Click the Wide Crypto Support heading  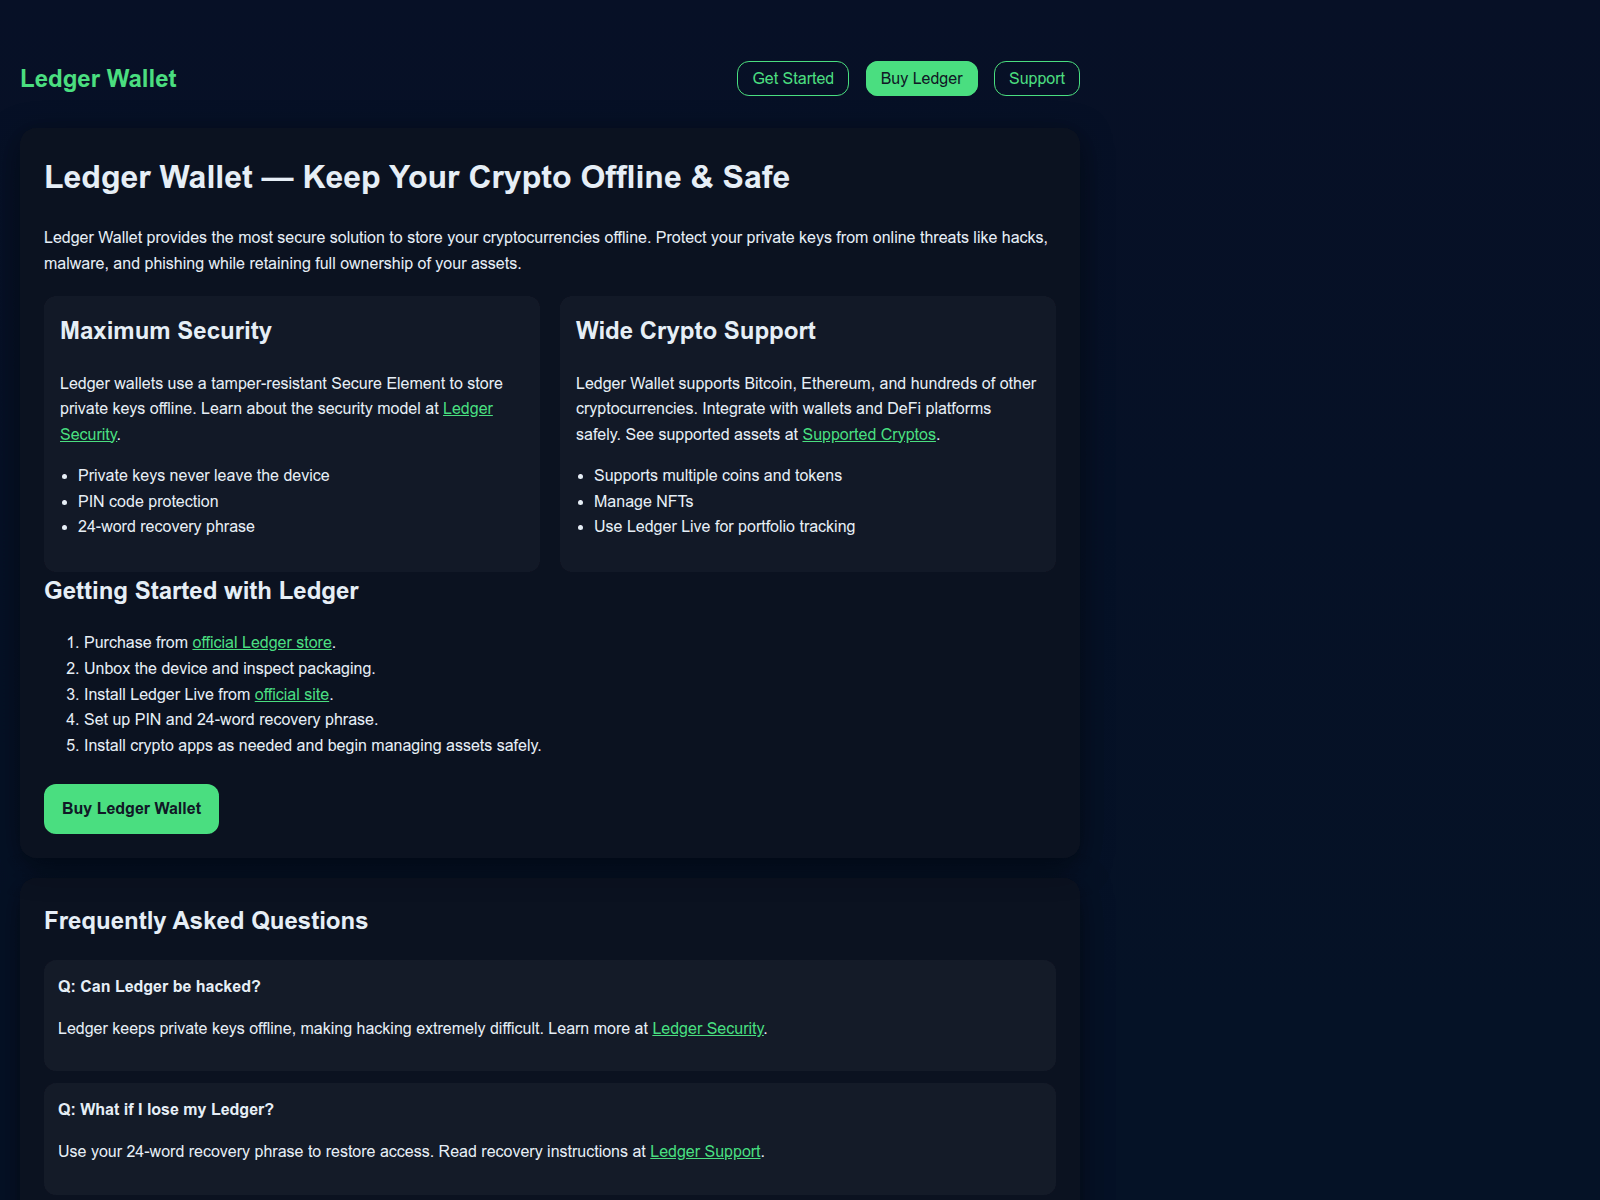tap(696, 331)
